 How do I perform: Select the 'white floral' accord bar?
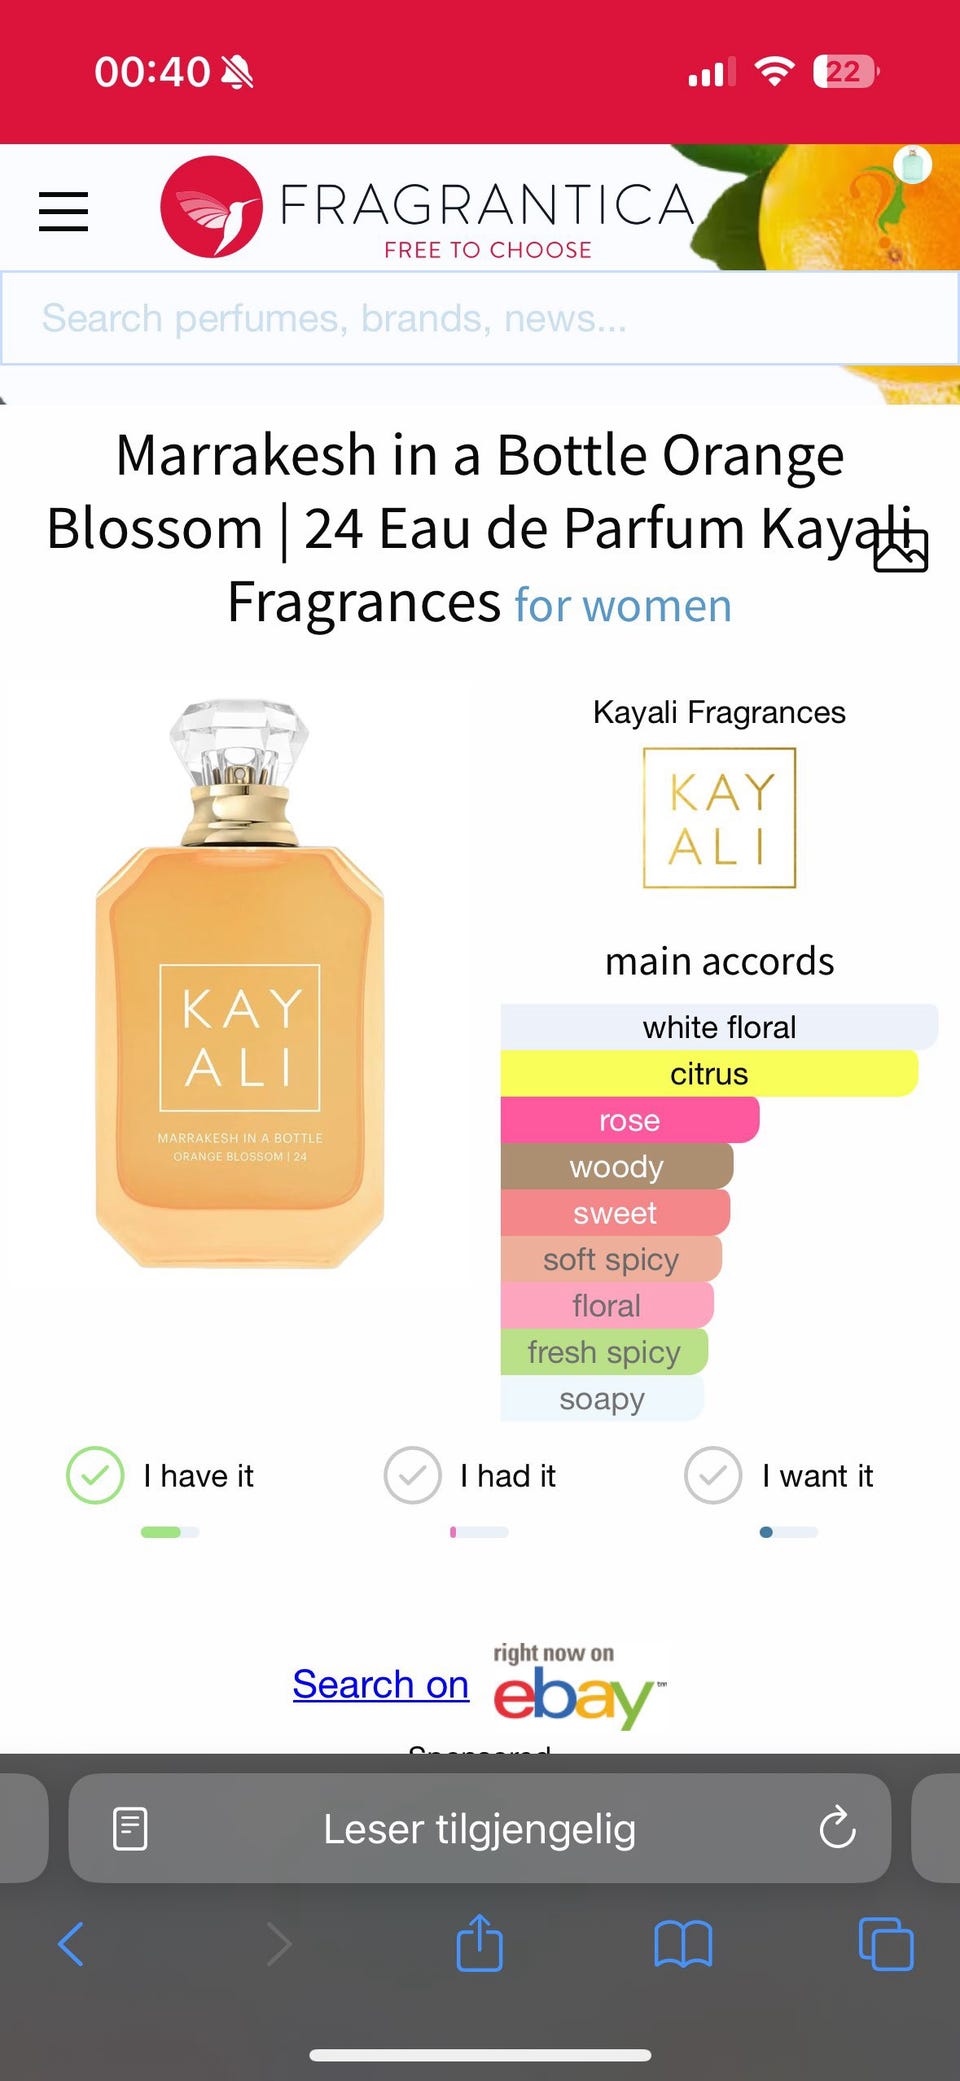[719, 1027]
